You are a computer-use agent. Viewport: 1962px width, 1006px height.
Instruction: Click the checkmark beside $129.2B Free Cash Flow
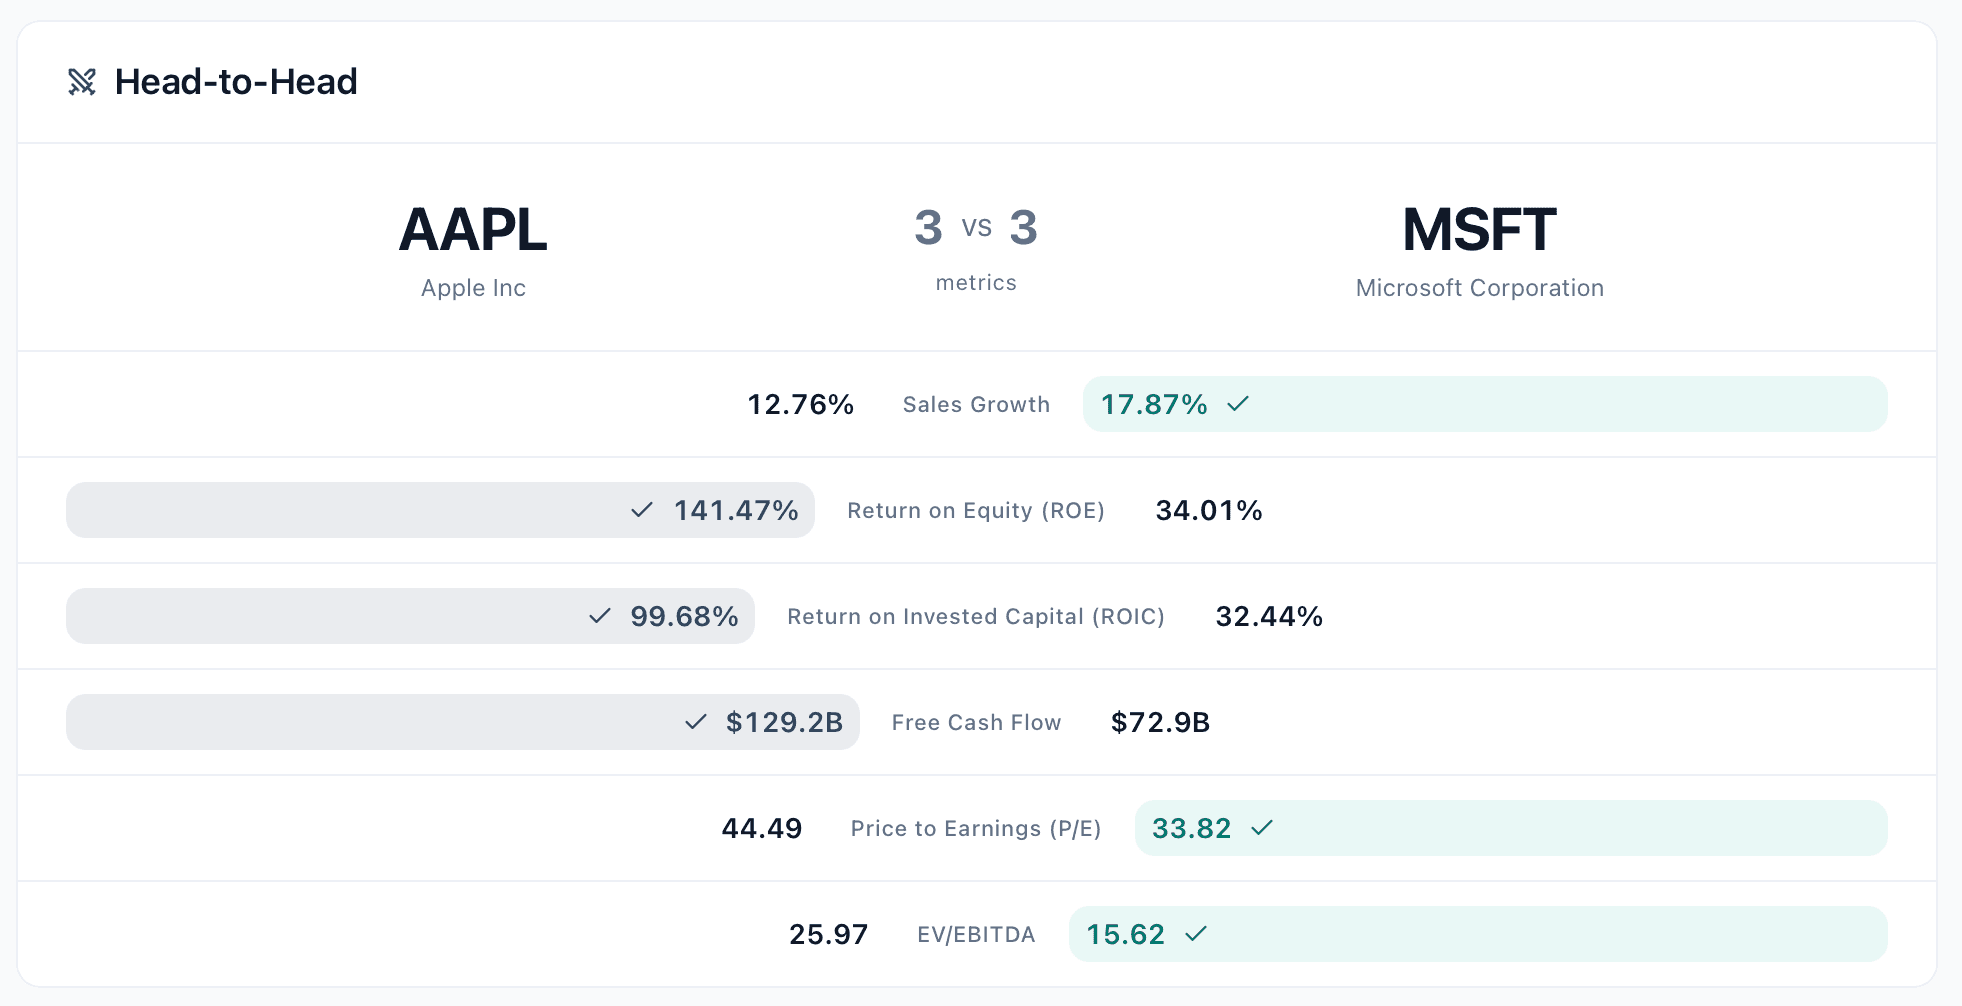click(696, 722)
